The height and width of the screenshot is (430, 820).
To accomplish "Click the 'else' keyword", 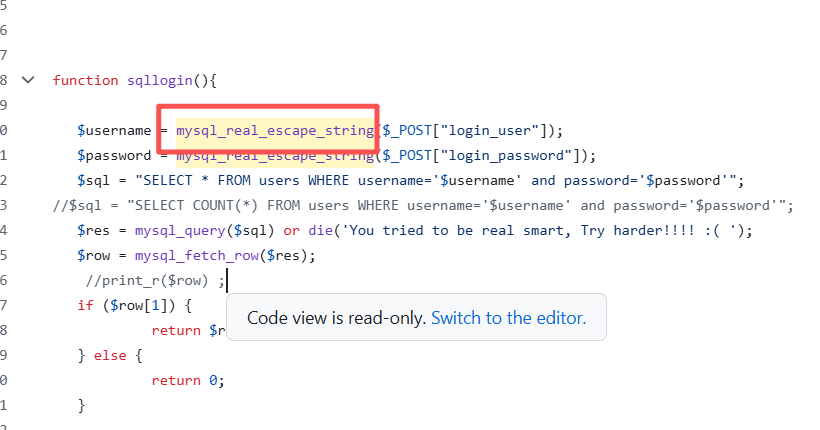I will click(110, 356).
